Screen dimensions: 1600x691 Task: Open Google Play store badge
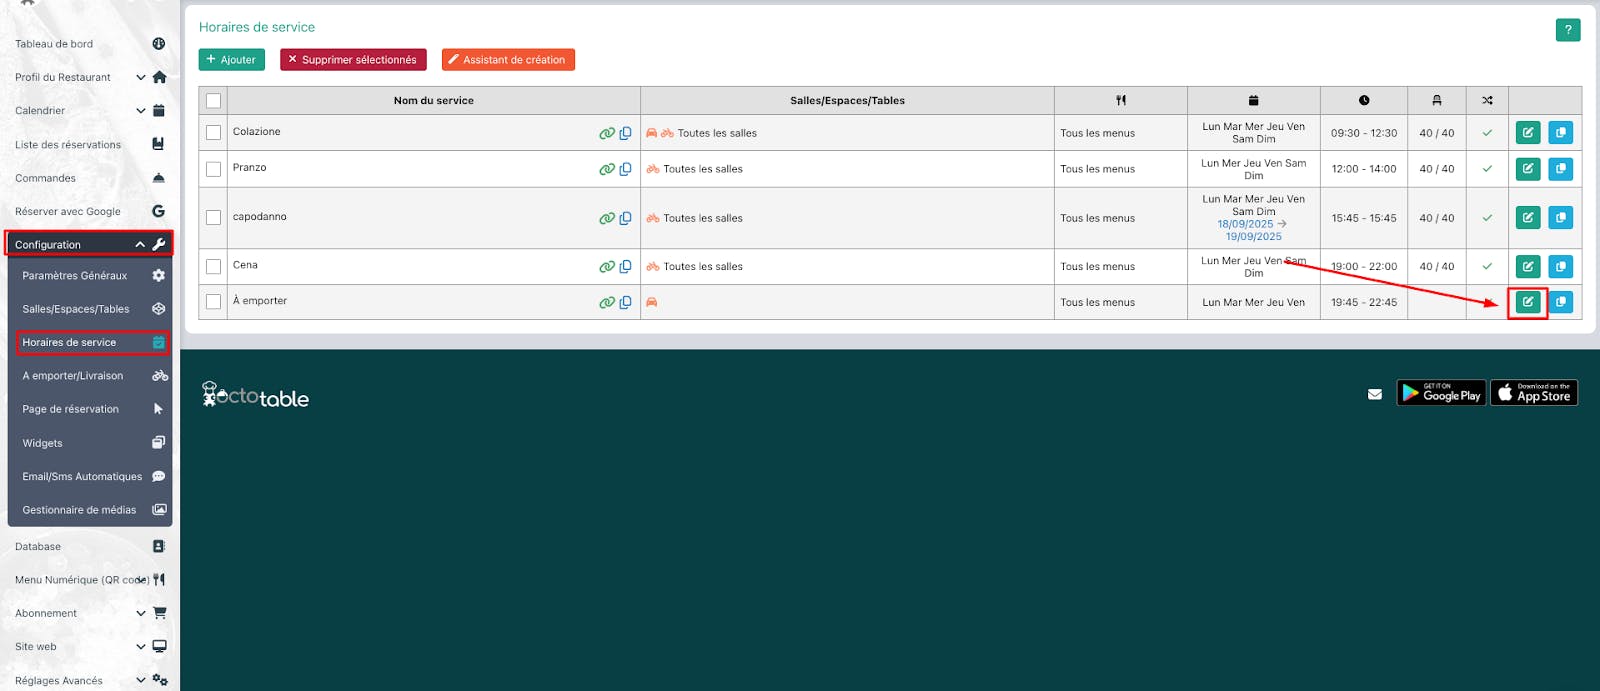point(1442,393)
